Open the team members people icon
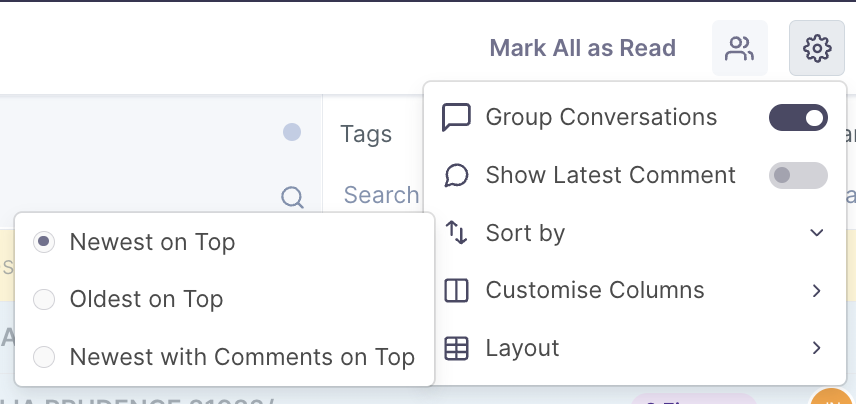This screenshot has height=404, width=856. (x=739, y=48)
